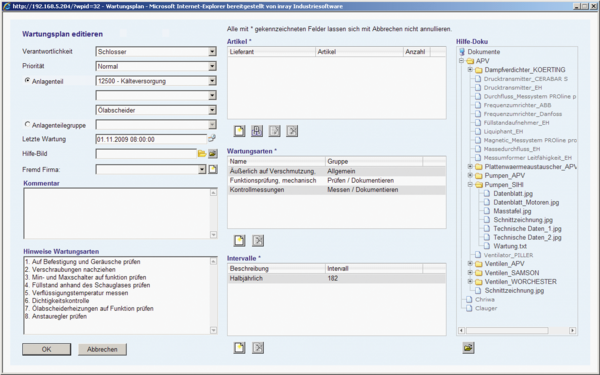Create new Fremd Firma icon

pos(213,169)
